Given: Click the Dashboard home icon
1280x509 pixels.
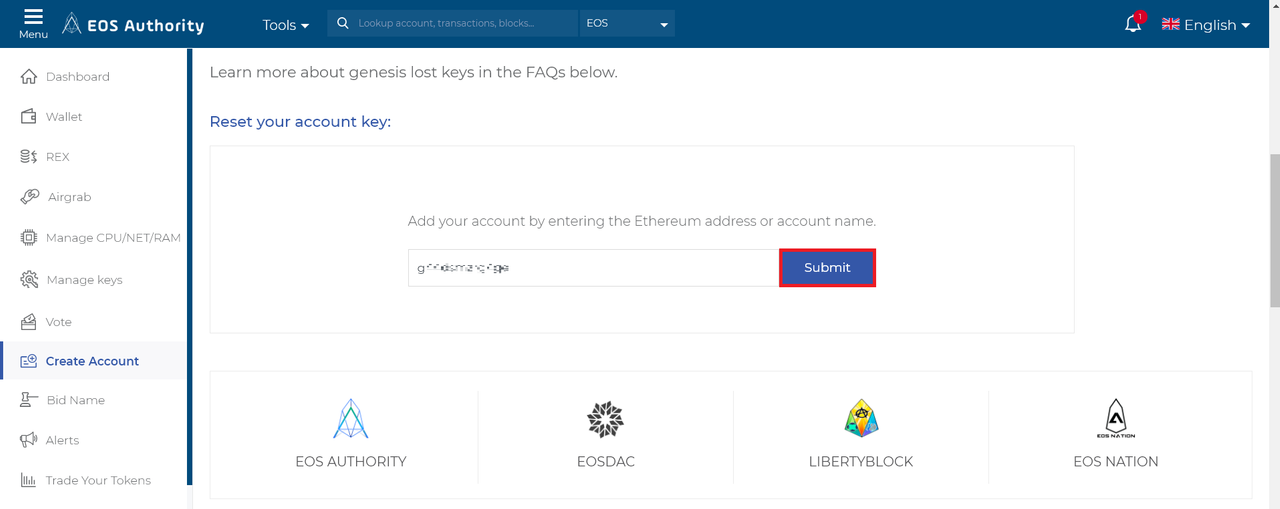Looking at the screenshot, I should tap(29, 76).
